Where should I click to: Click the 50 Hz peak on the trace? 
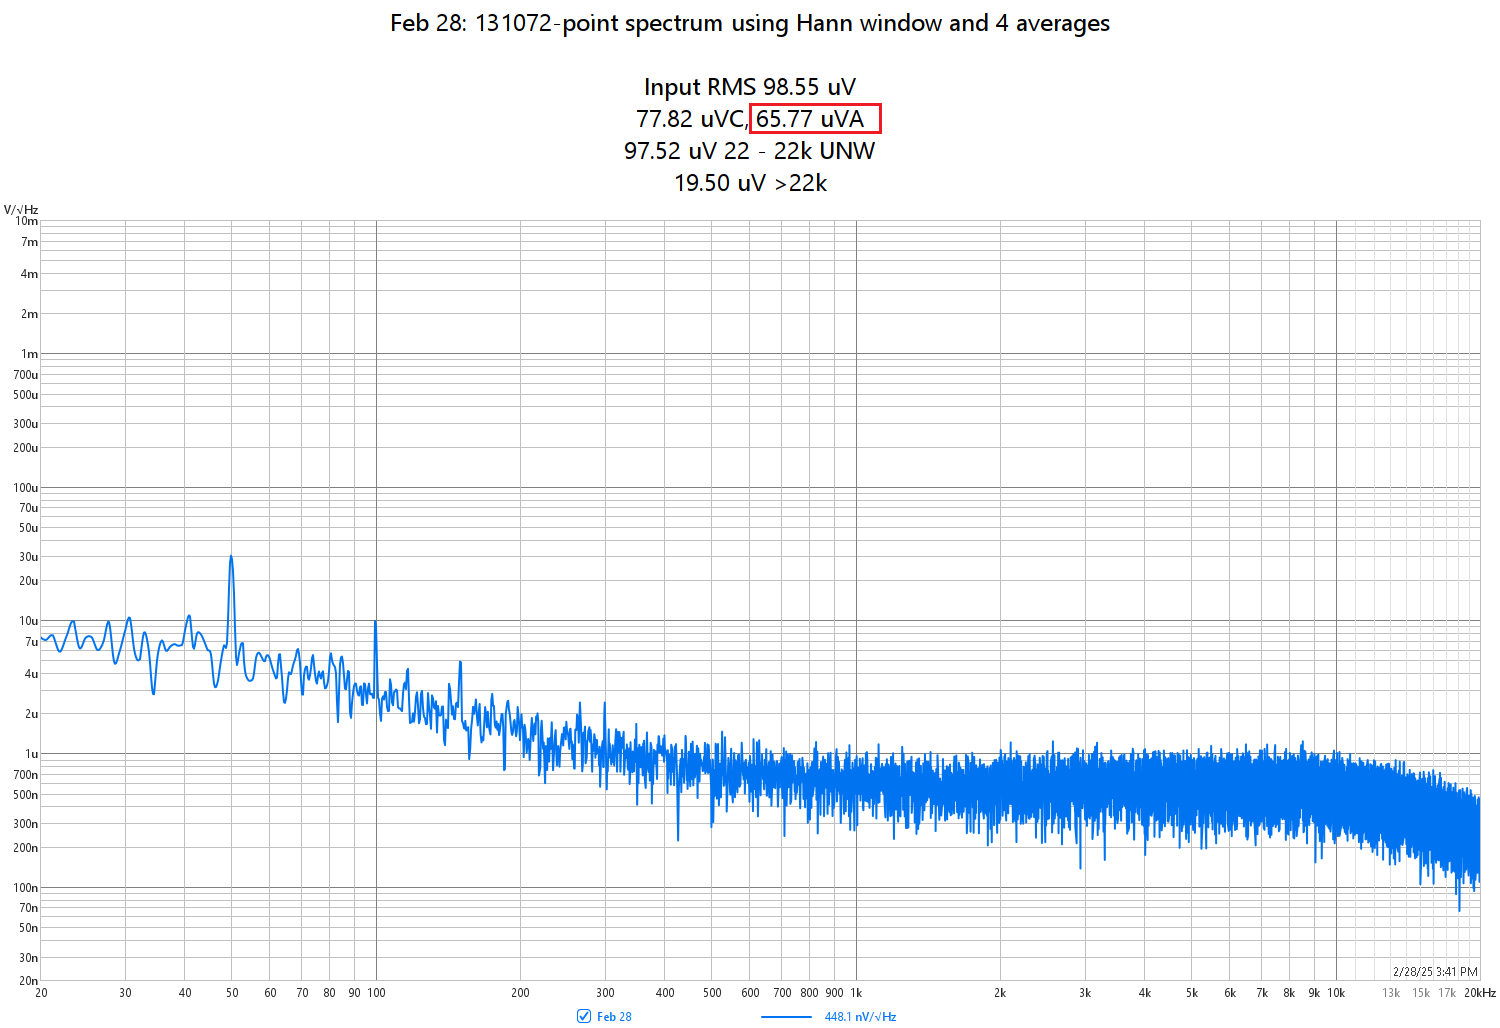(x=231, y=558)
